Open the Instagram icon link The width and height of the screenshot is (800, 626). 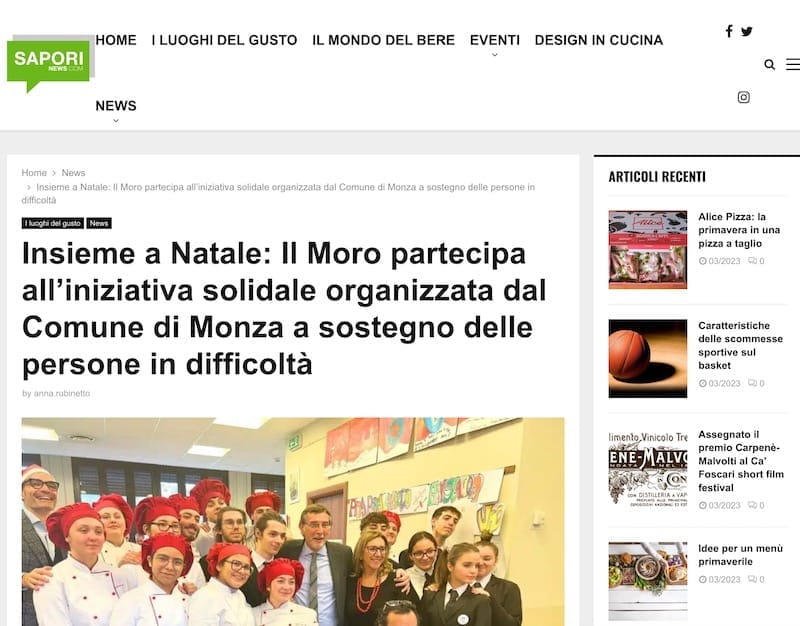click(743, 97)
